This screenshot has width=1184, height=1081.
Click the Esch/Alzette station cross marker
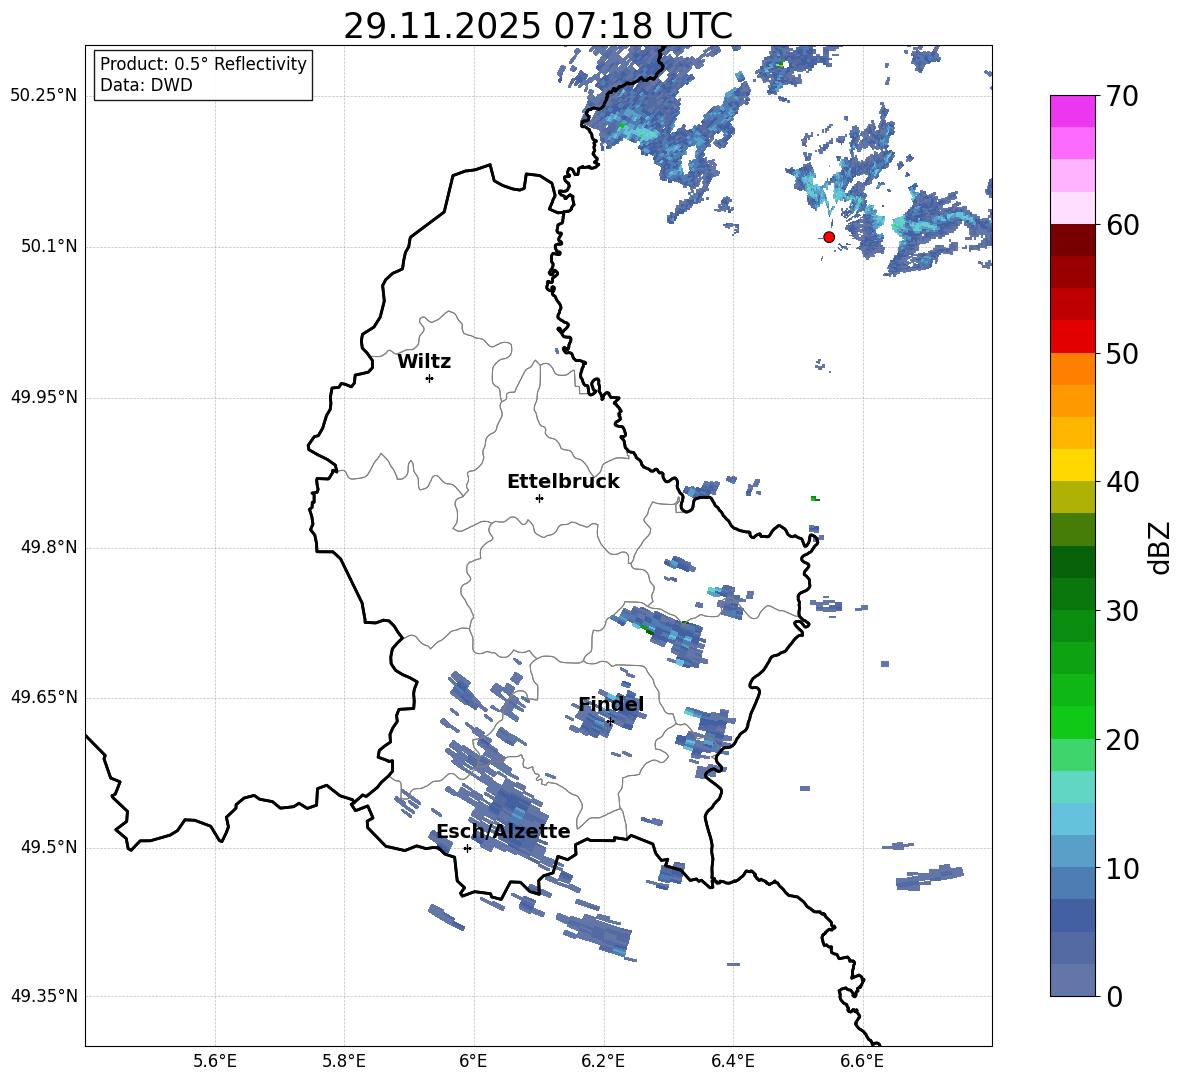pyautogui.click(x=467, y=848)
